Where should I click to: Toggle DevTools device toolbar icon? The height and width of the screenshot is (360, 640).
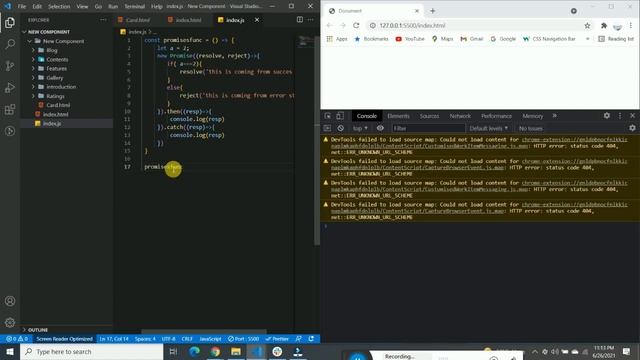[340, 116]
